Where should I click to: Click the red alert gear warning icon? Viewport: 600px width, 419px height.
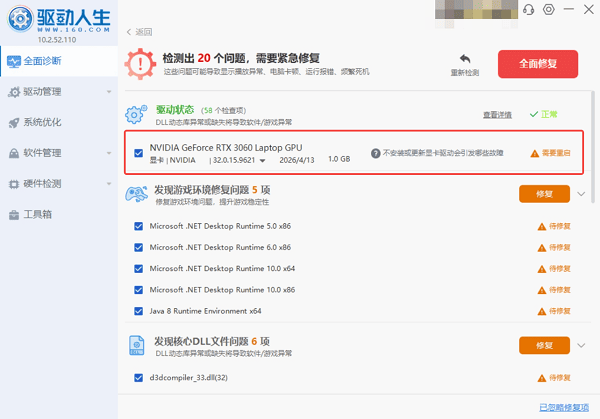coord(140,64)
